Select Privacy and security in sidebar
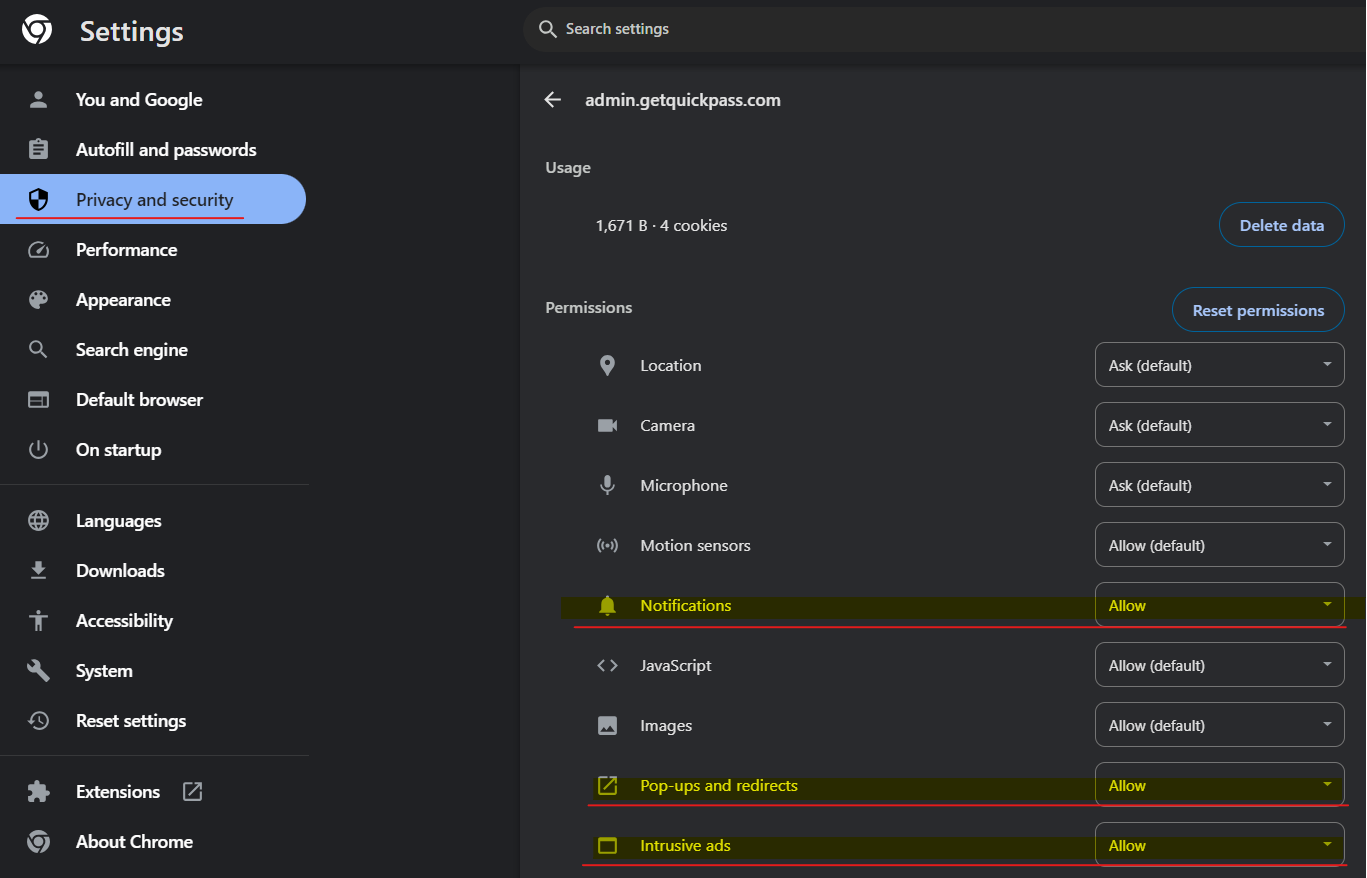Viewport: 1367px width, 878px height. (153, 199)
